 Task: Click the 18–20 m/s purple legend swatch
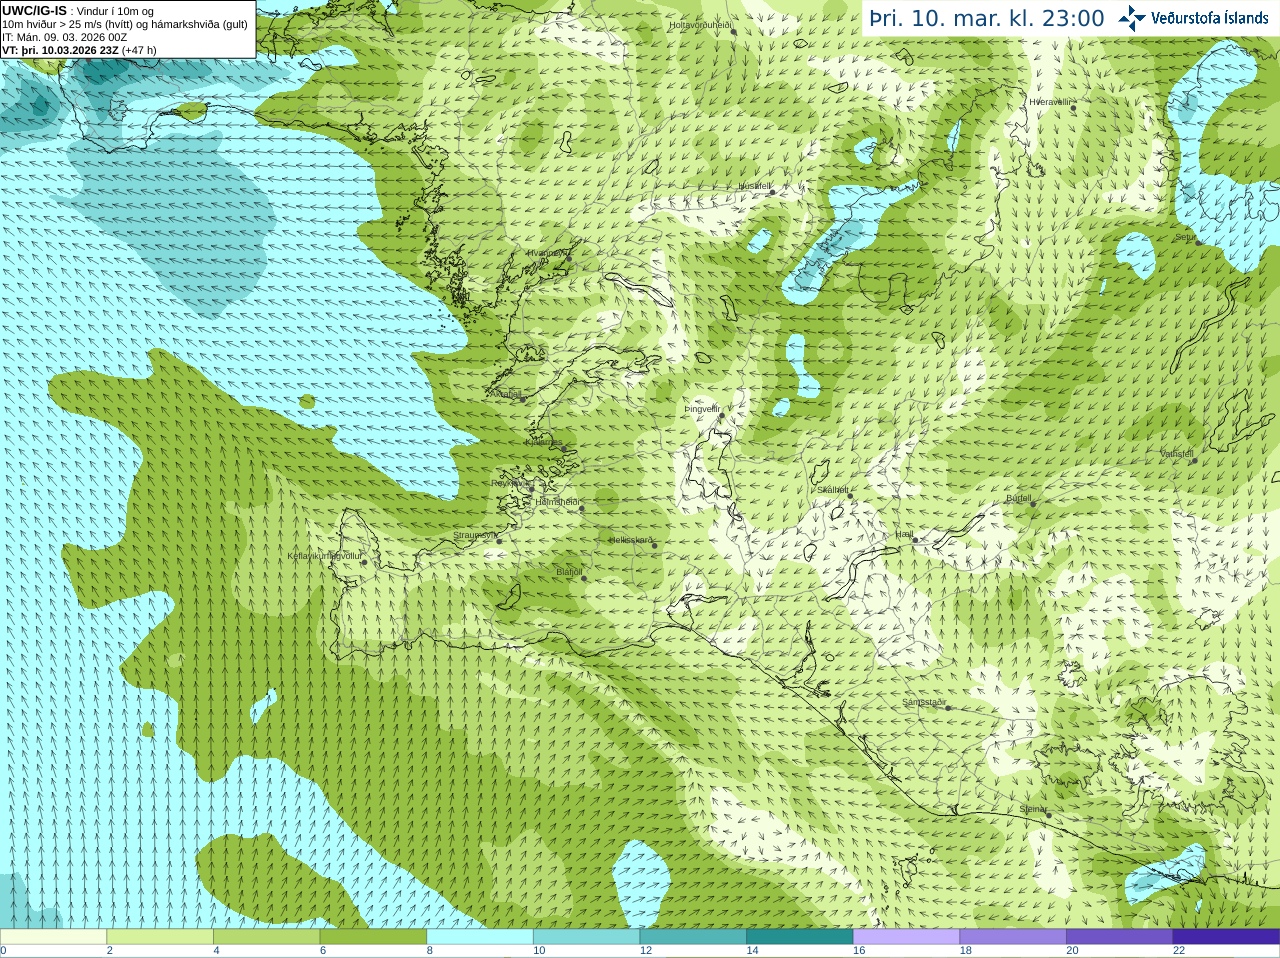click(x=1013, y=937)
